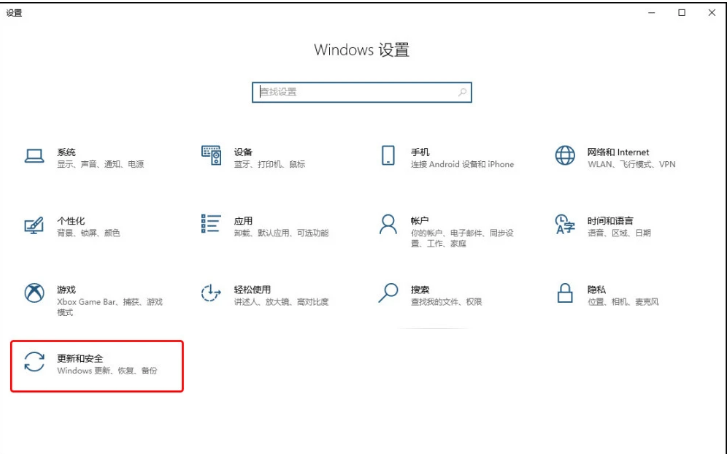Click the 手机 phone icon

[388, 156]
